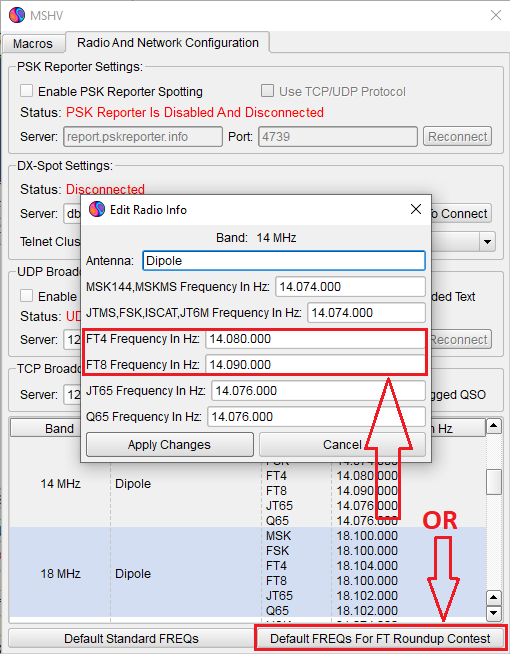This screenshot has width=510, height=654.
Task: Click Default FREQs For FT Roundup Contest
Action: pyautogui.click(x=380, y=639)
